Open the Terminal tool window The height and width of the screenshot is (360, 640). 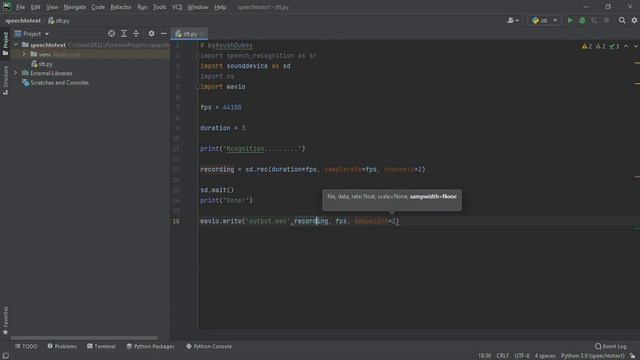pyautogui.click(x=101, y=346)
